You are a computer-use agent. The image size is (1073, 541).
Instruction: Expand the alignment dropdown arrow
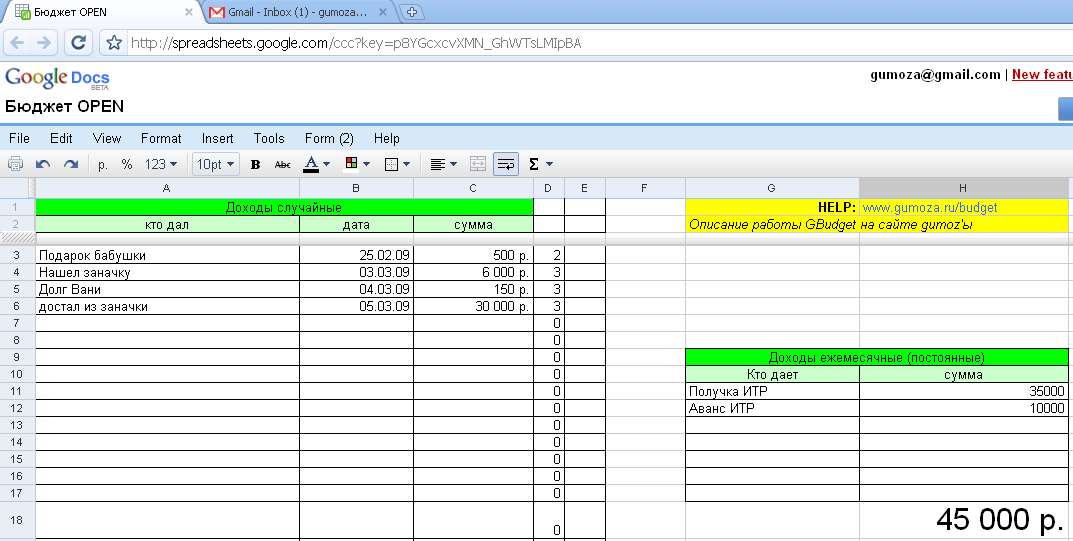453,164
